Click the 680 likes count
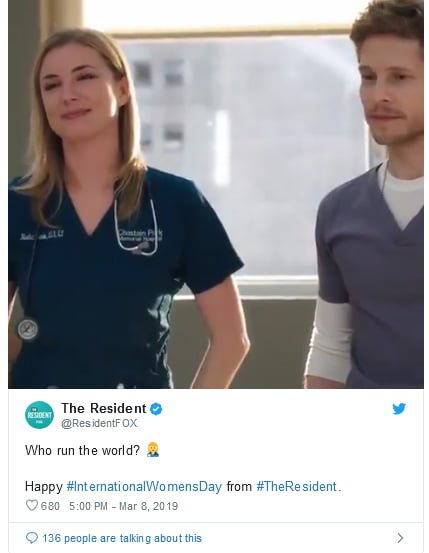 [50, 506]
